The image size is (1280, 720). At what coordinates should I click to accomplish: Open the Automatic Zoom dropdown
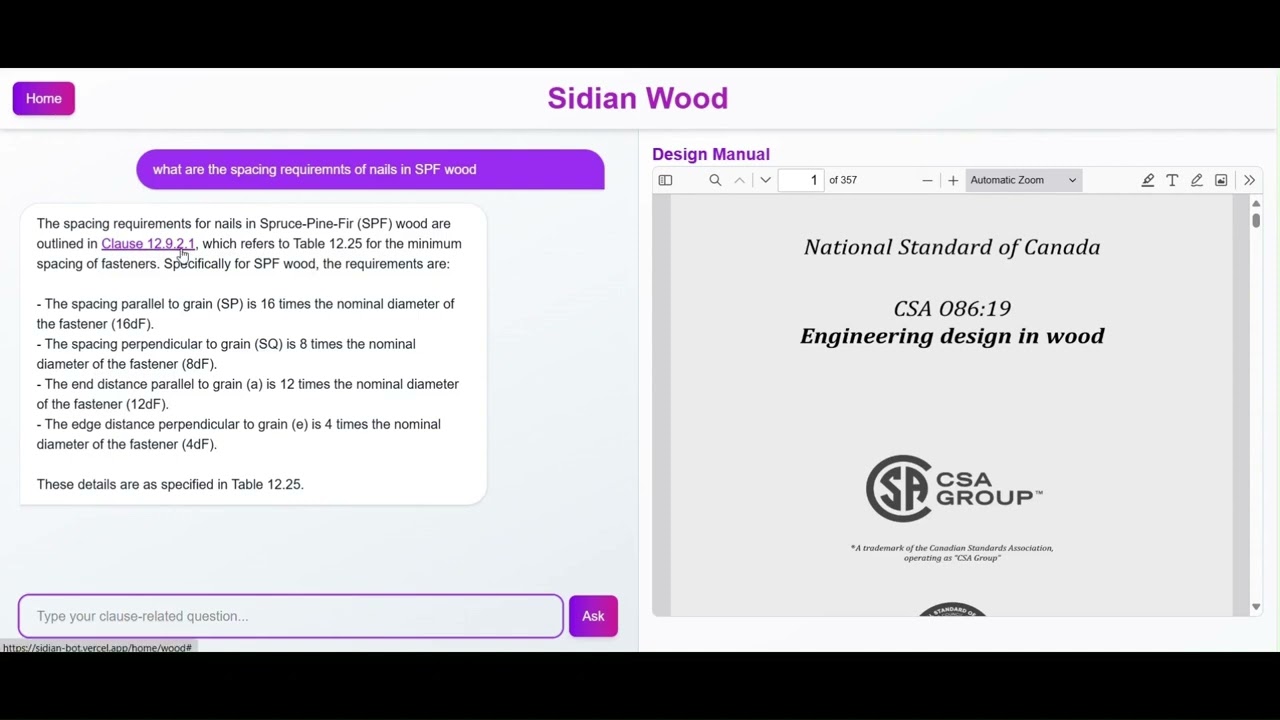coord(1023,180)
